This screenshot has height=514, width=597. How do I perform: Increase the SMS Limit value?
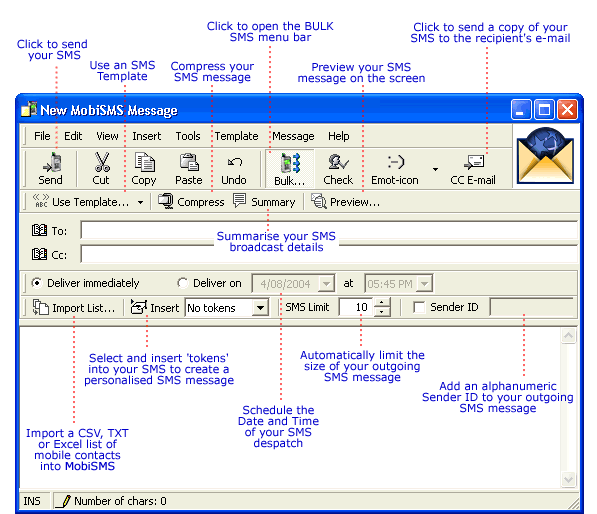(x=382, y=303)
